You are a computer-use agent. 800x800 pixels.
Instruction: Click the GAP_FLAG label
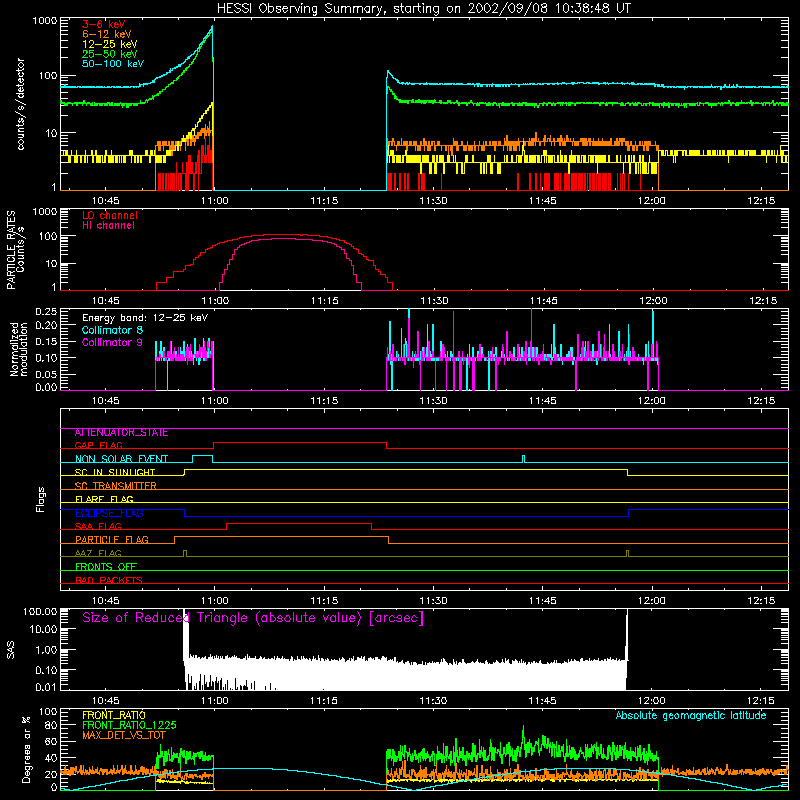[98, 445]
